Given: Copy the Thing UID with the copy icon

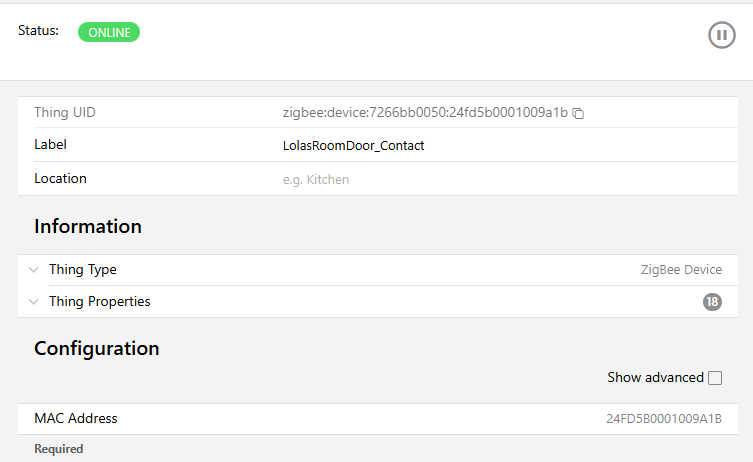Looking at the screenshot, I should coord(579,114).
